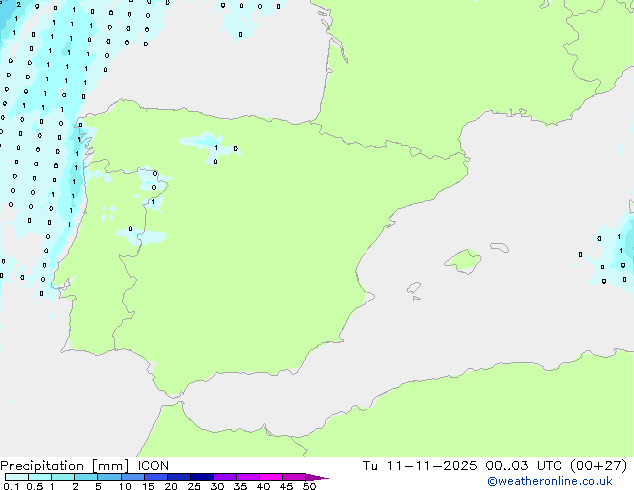634x490 pixels.
Task: Click the "25" legend scale label
Action: (194, 486)
